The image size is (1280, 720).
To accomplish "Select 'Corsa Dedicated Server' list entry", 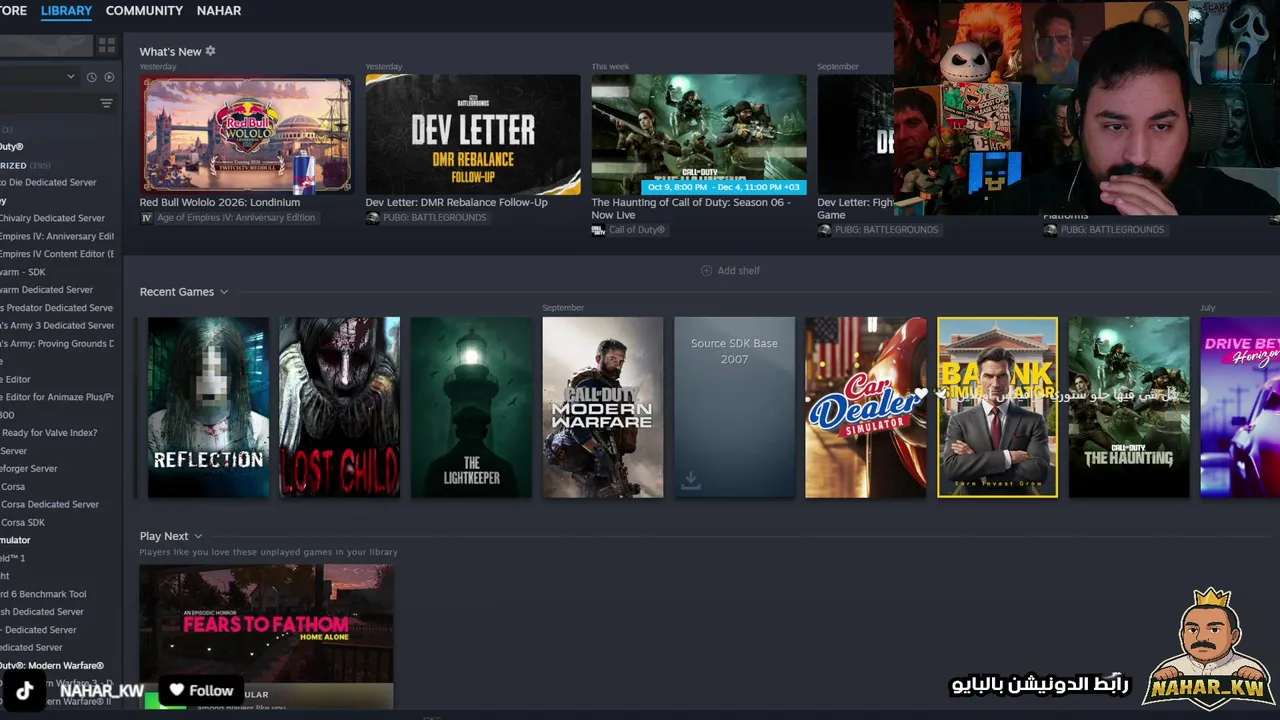I will (50, 505).
